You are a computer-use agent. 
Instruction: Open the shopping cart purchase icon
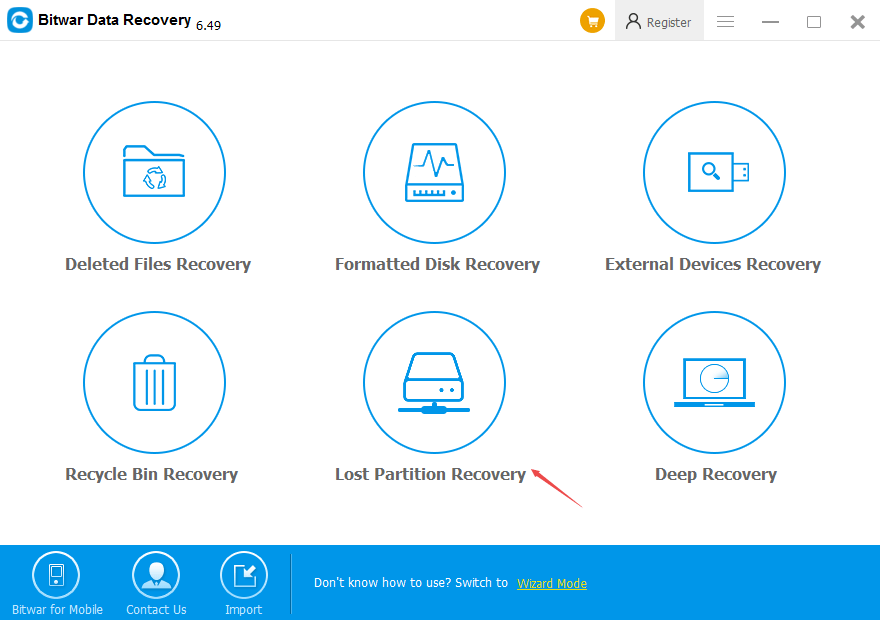click(592, 21)
